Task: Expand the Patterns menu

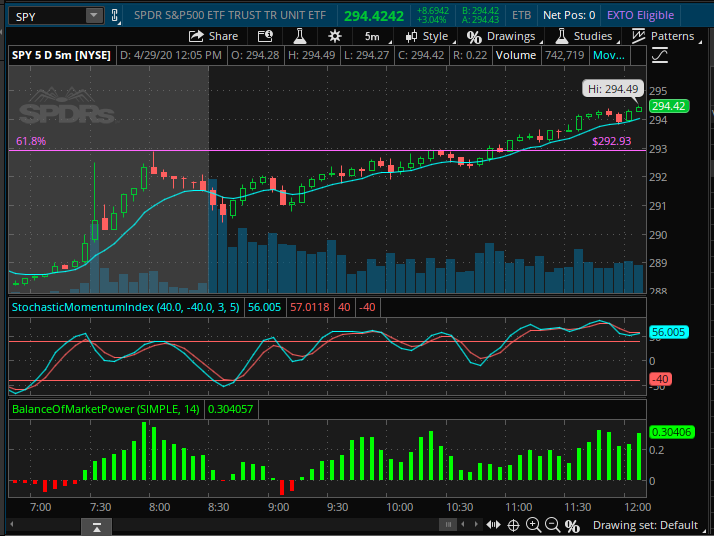Action: pyautogui.click(x=667, y=36)
